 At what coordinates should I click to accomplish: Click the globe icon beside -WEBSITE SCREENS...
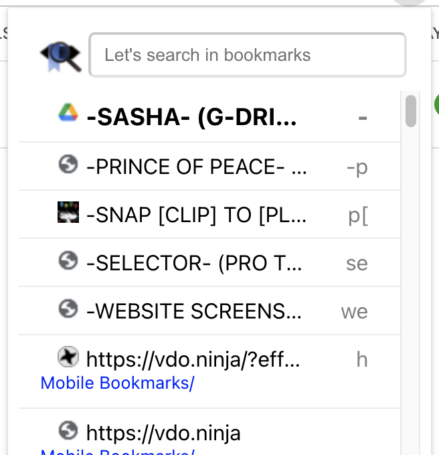click(68, 309)
